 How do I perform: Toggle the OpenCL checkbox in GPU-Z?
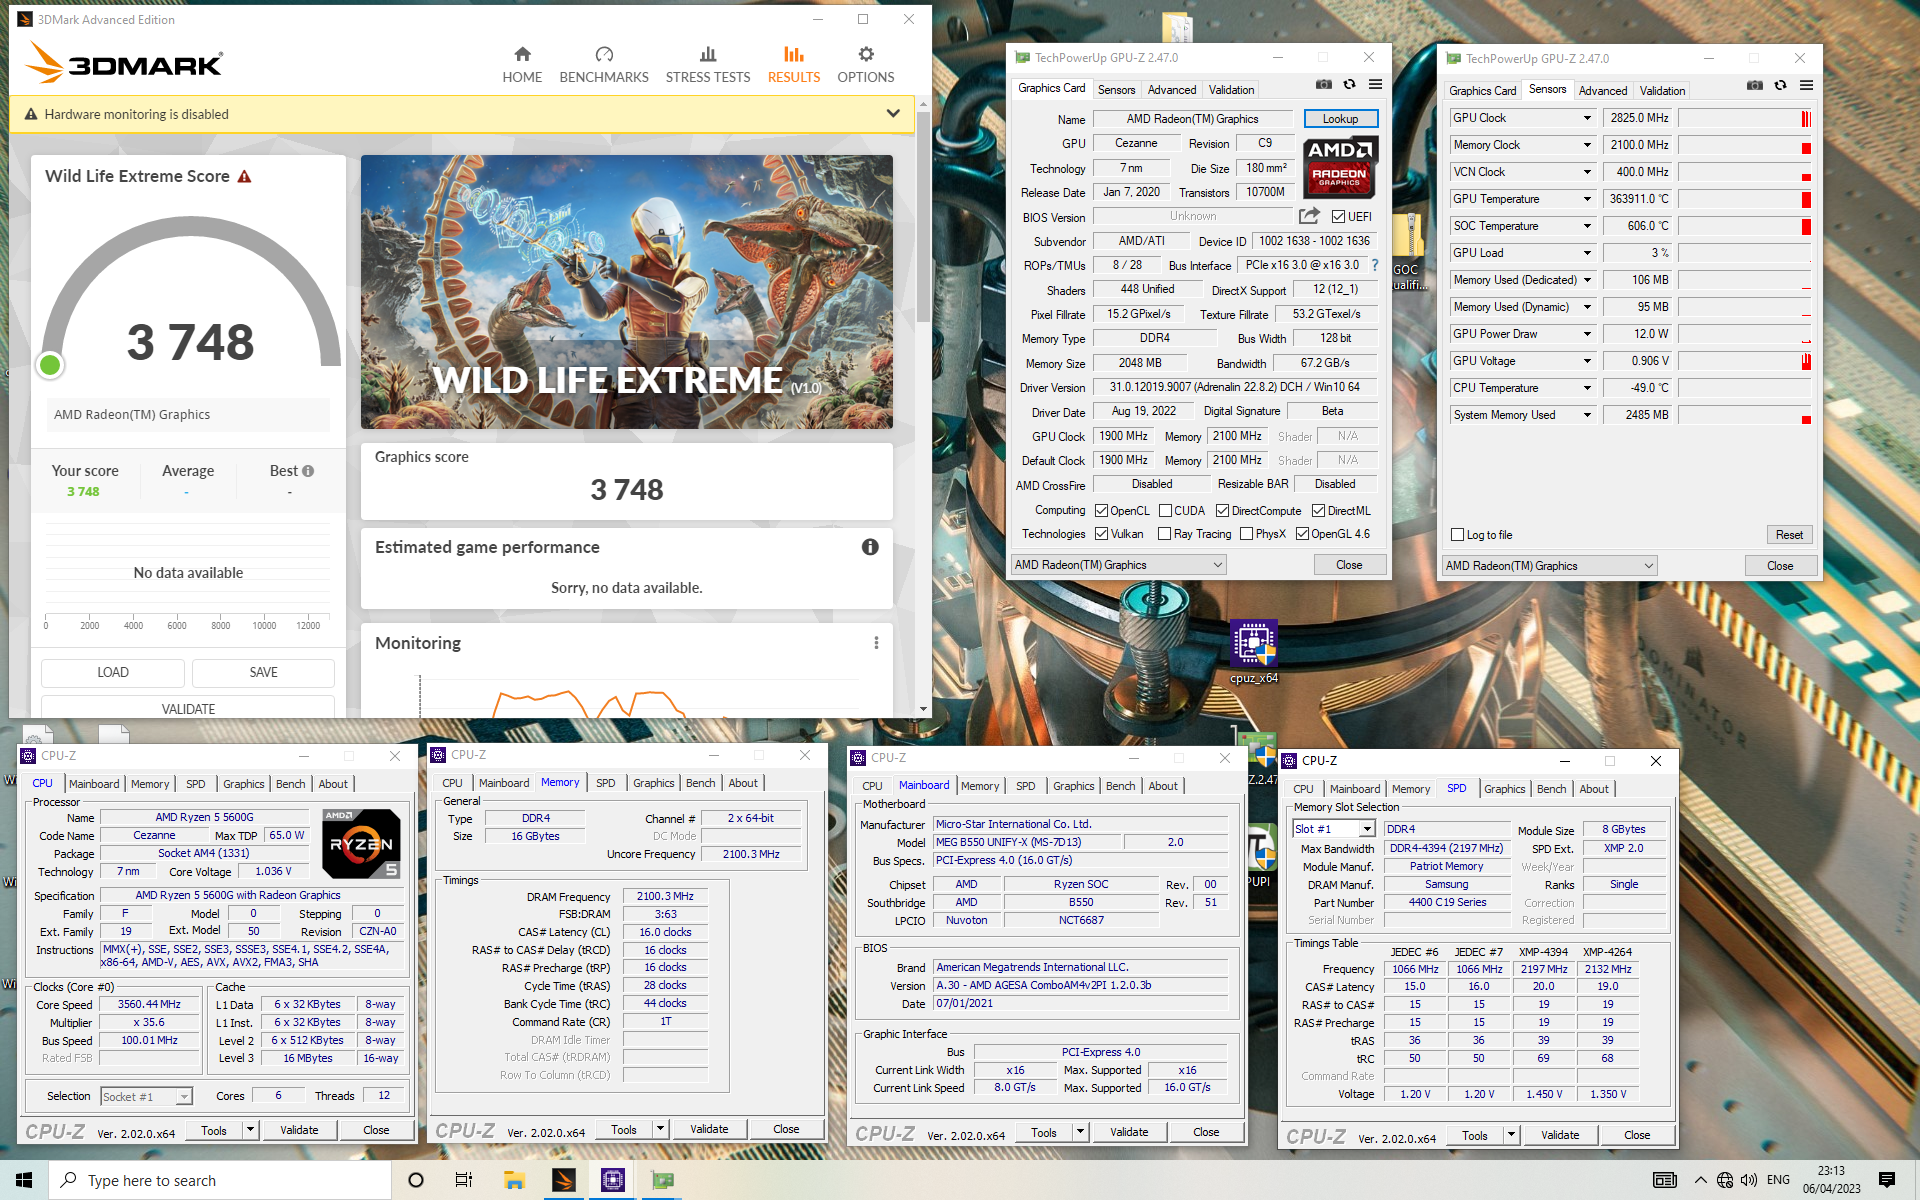[1101, 511]
